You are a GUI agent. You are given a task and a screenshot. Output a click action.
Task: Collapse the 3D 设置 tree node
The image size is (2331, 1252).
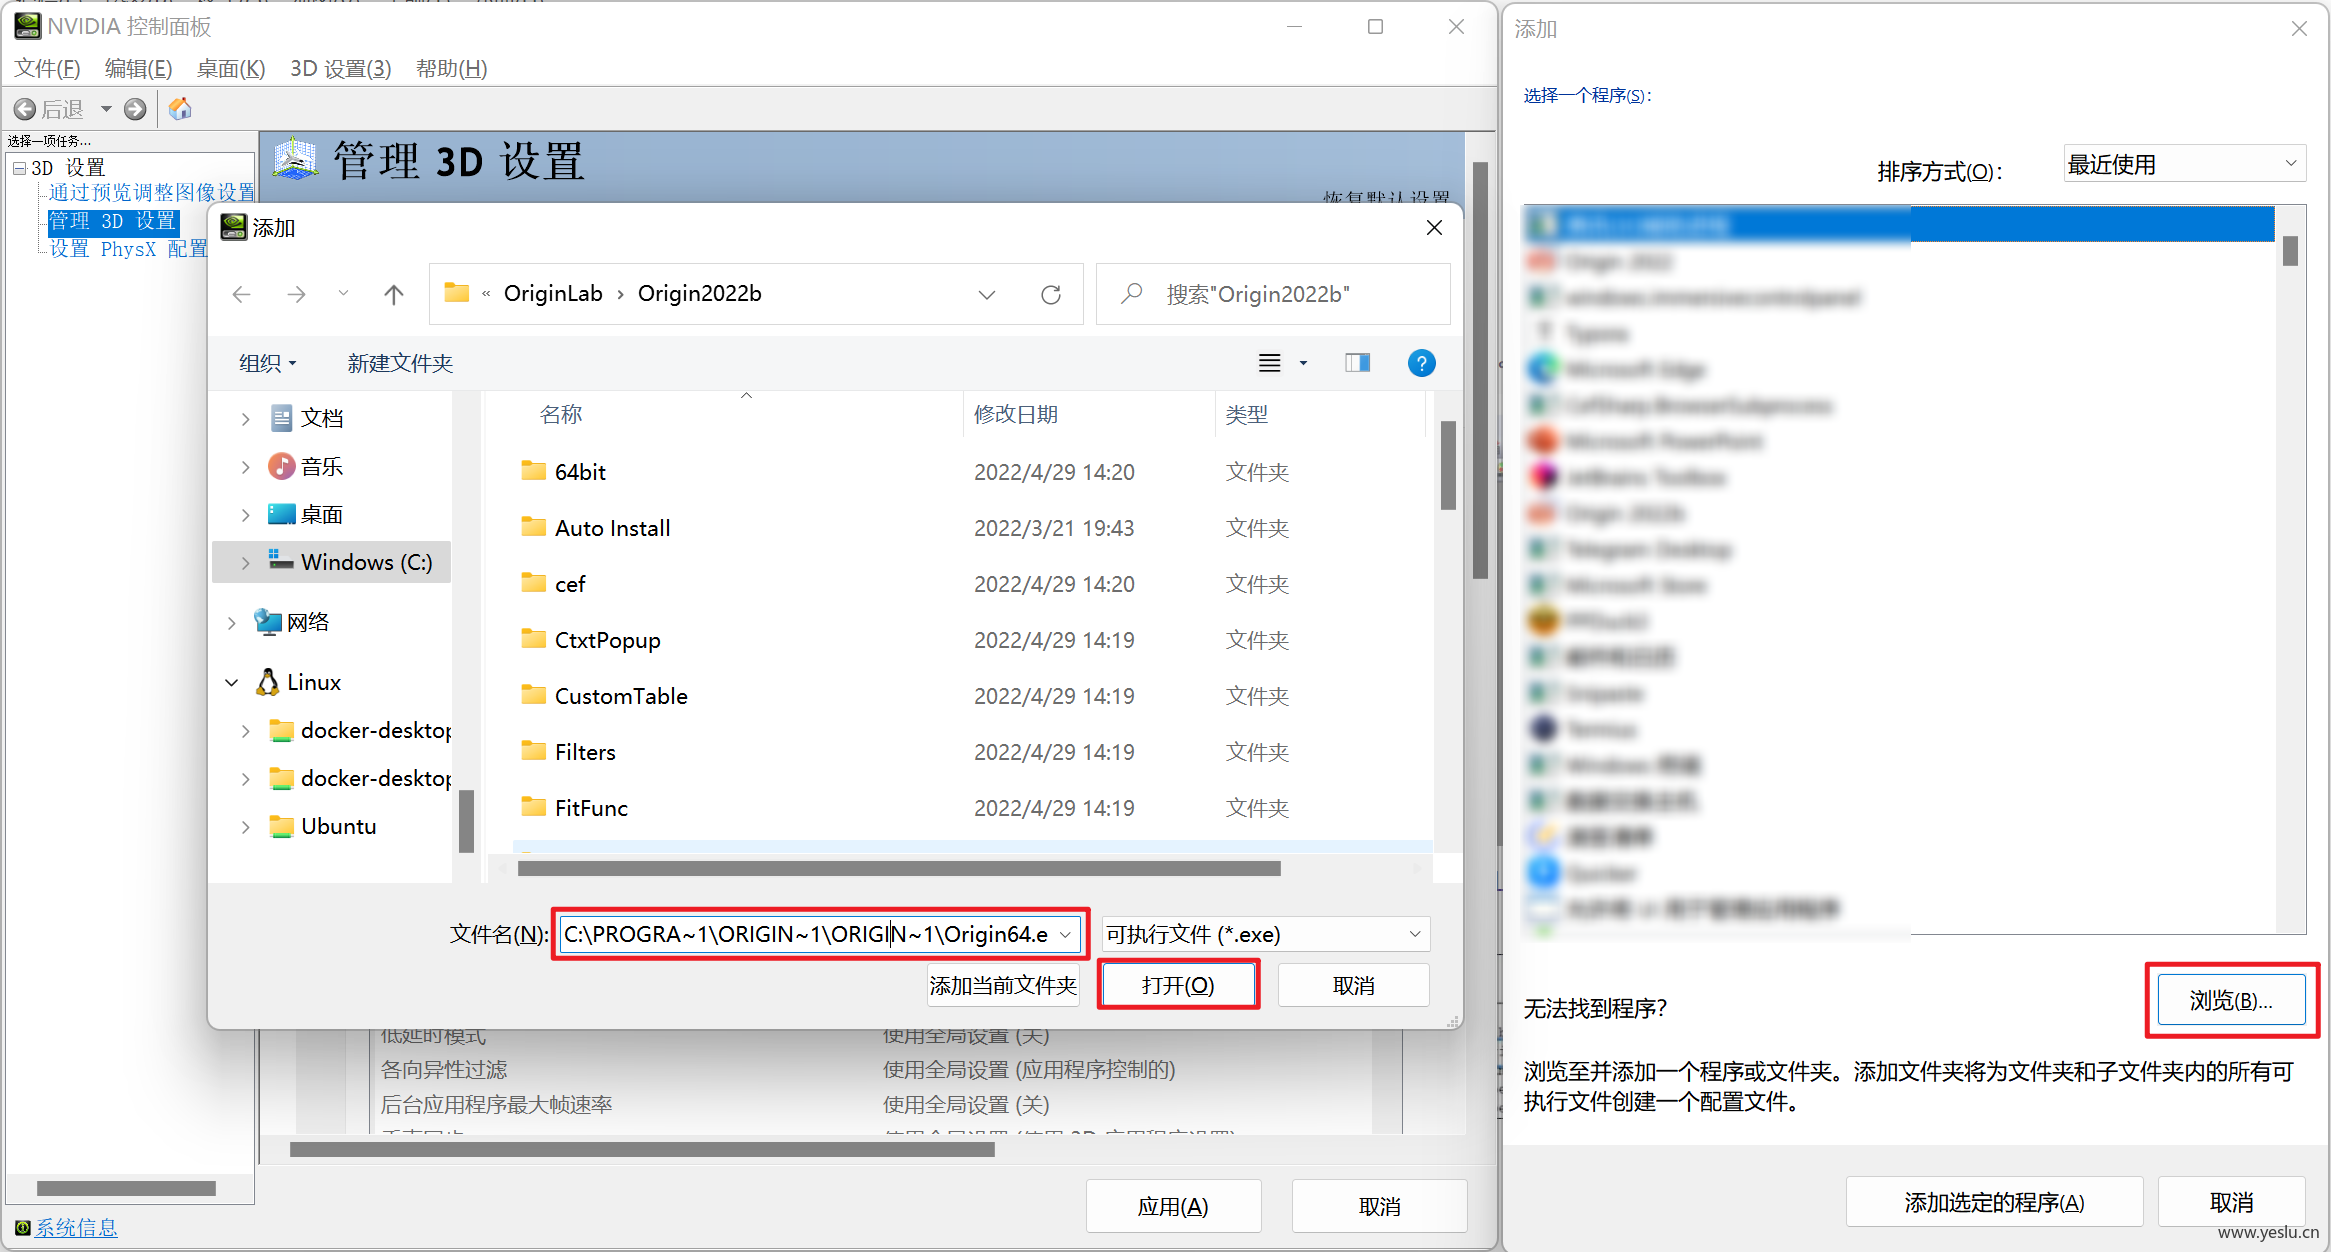(x=19, y=168)
